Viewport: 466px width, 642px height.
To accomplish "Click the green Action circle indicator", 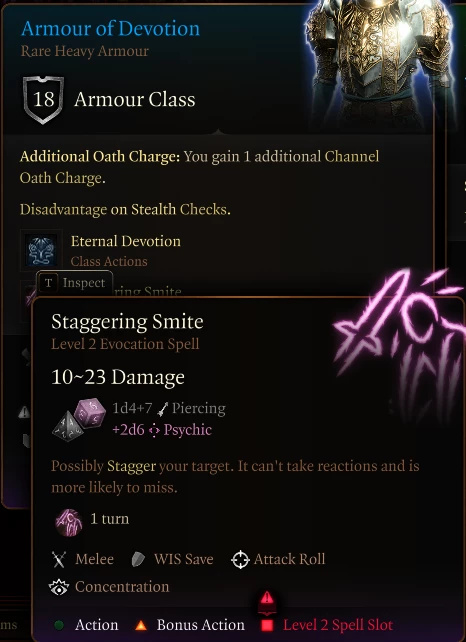I will coord(59,625).
